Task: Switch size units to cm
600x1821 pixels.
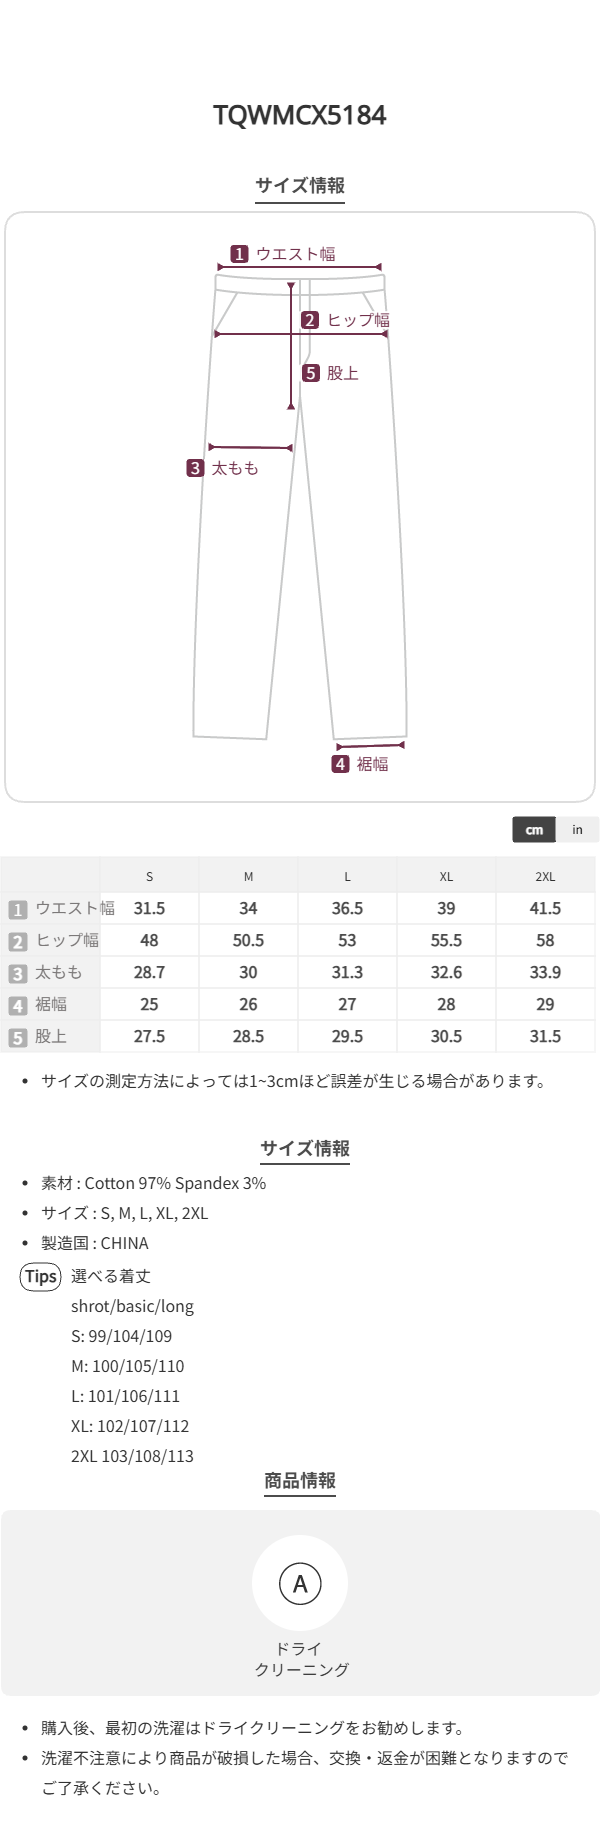Action: (534, 830)
